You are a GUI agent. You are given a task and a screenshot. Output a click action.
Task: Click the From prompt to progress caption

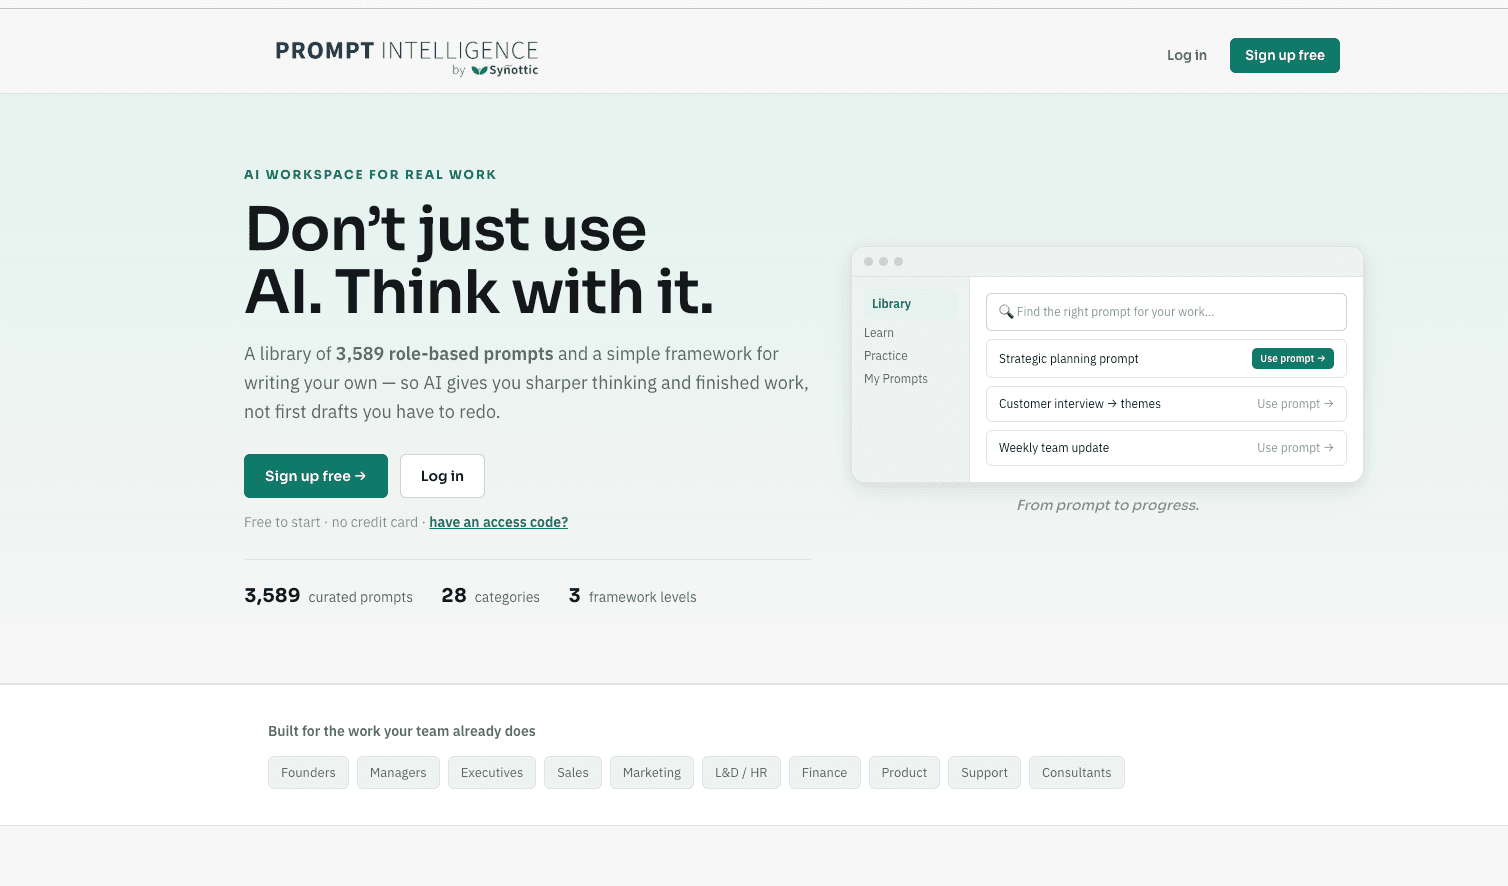pos(1108,505)
